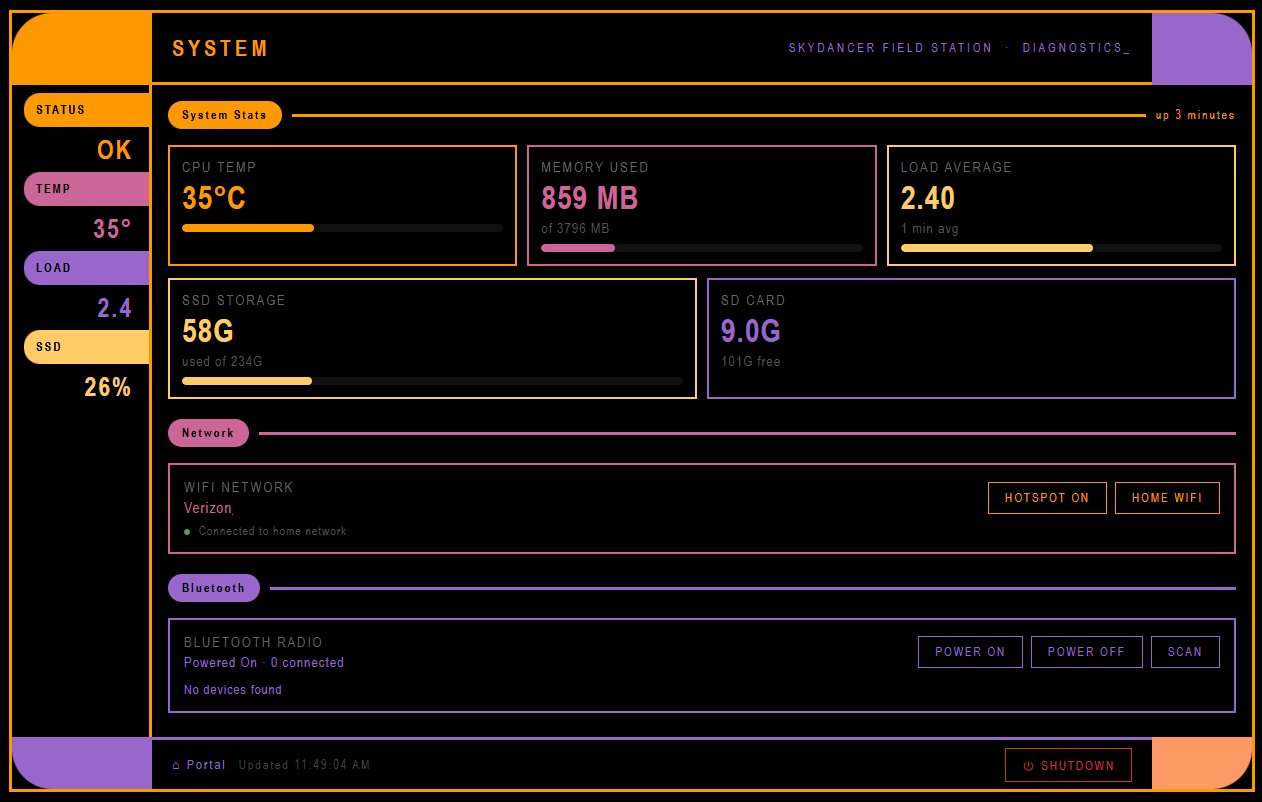Click the Network section label
The height and width of the screenshot is (802, 1262).
coord(208,433)
